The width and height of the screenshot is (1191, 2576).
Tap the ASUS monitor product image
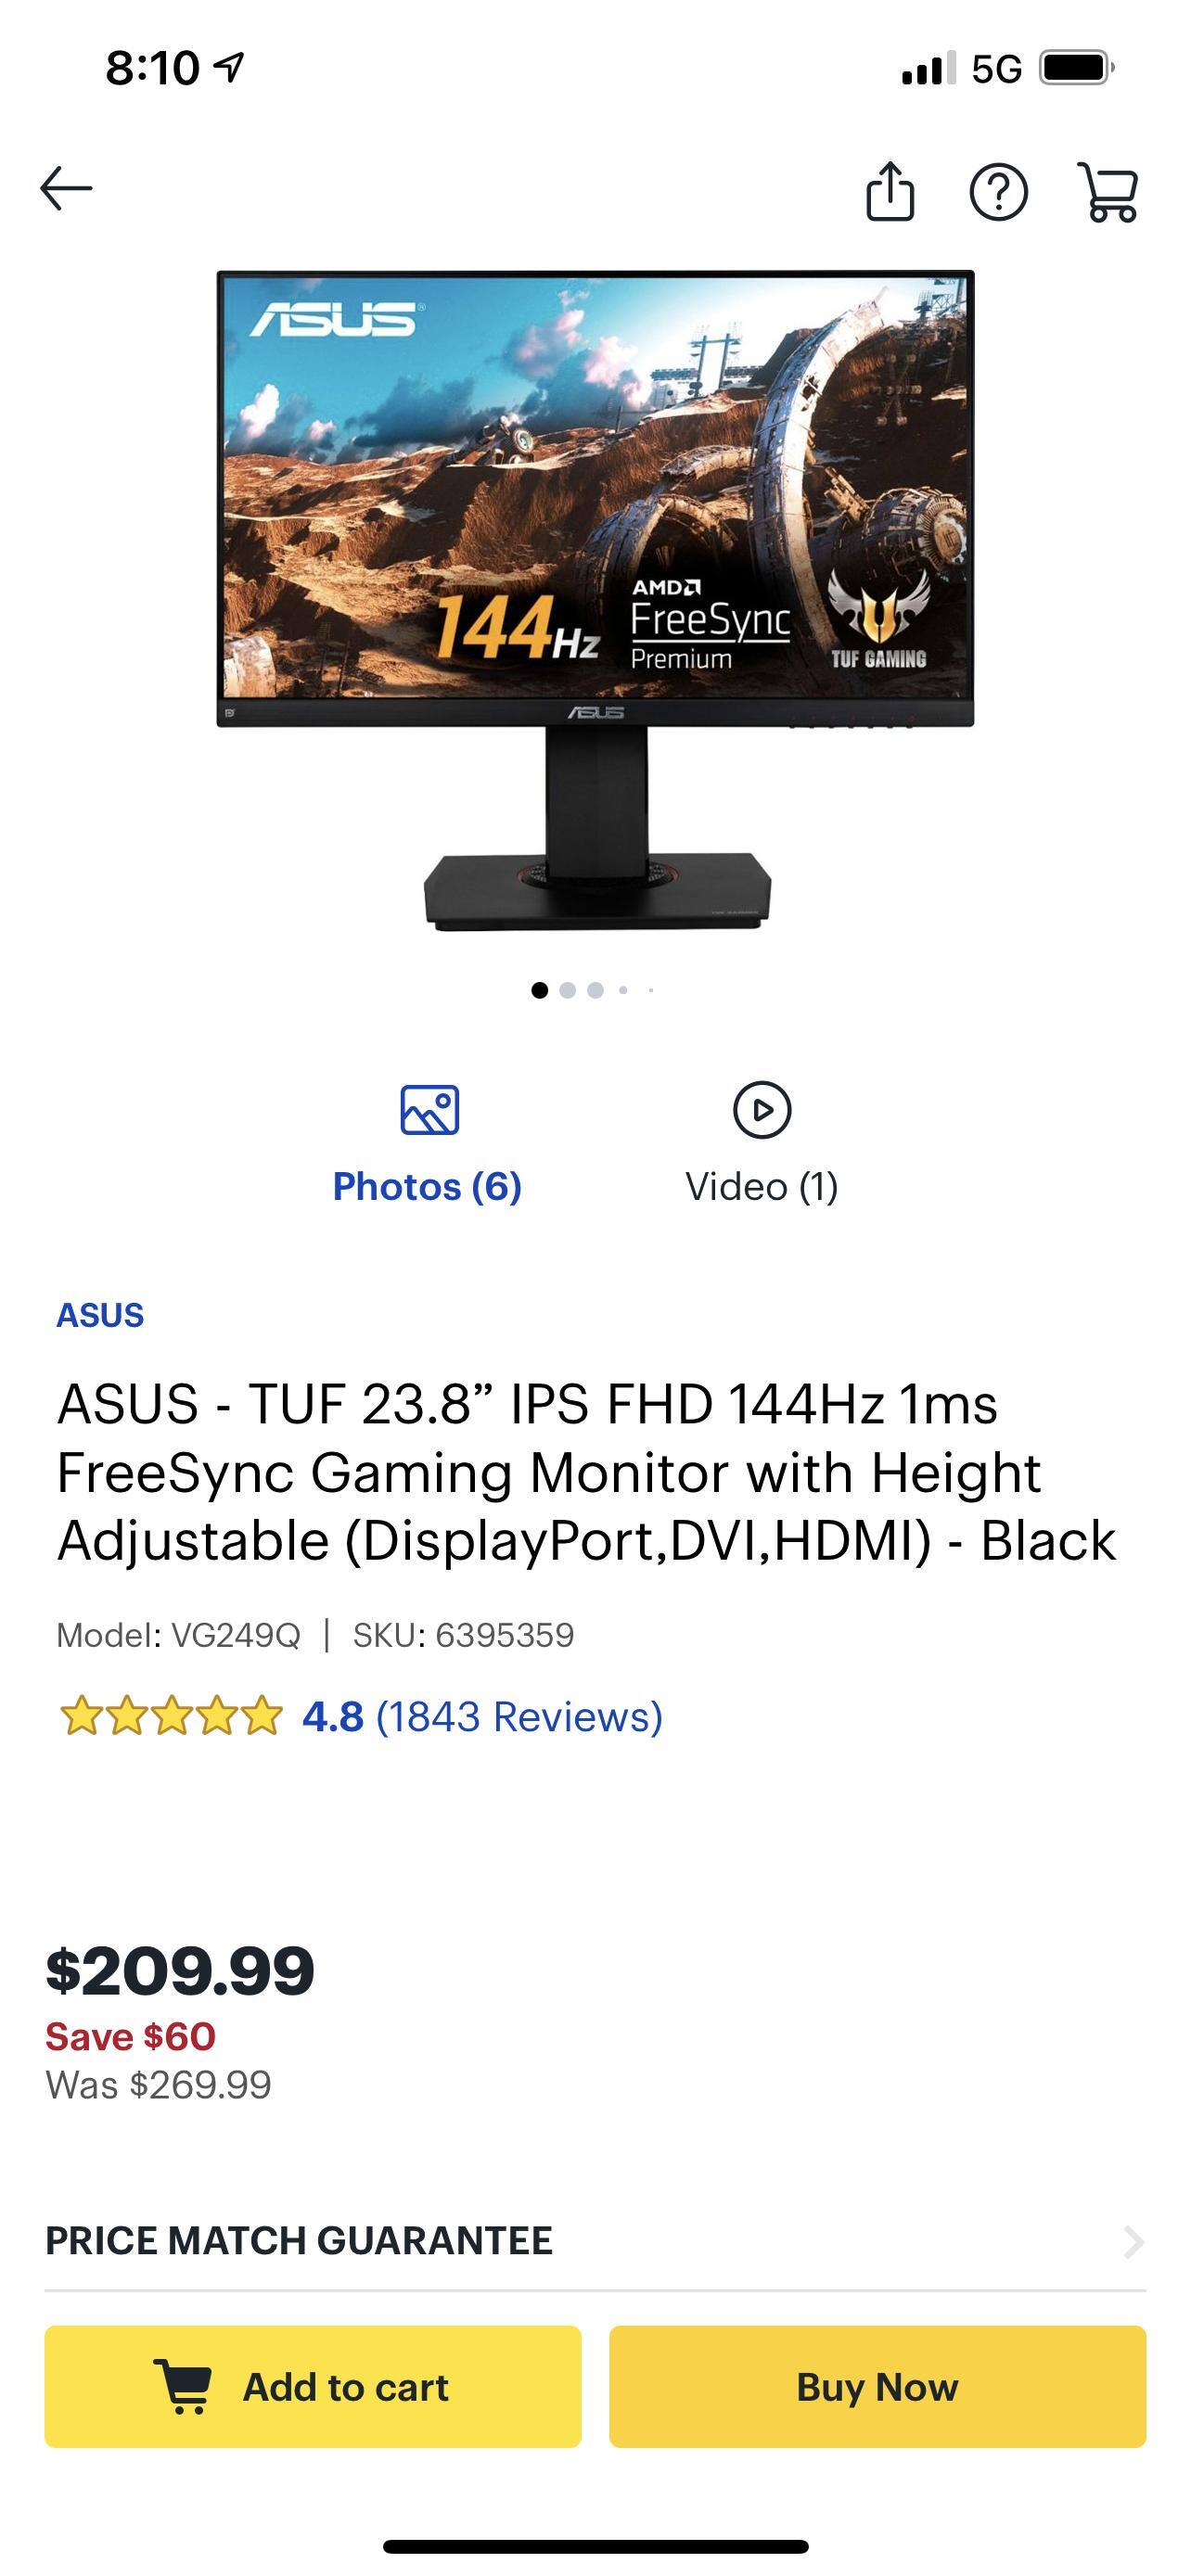click(596, 600)
